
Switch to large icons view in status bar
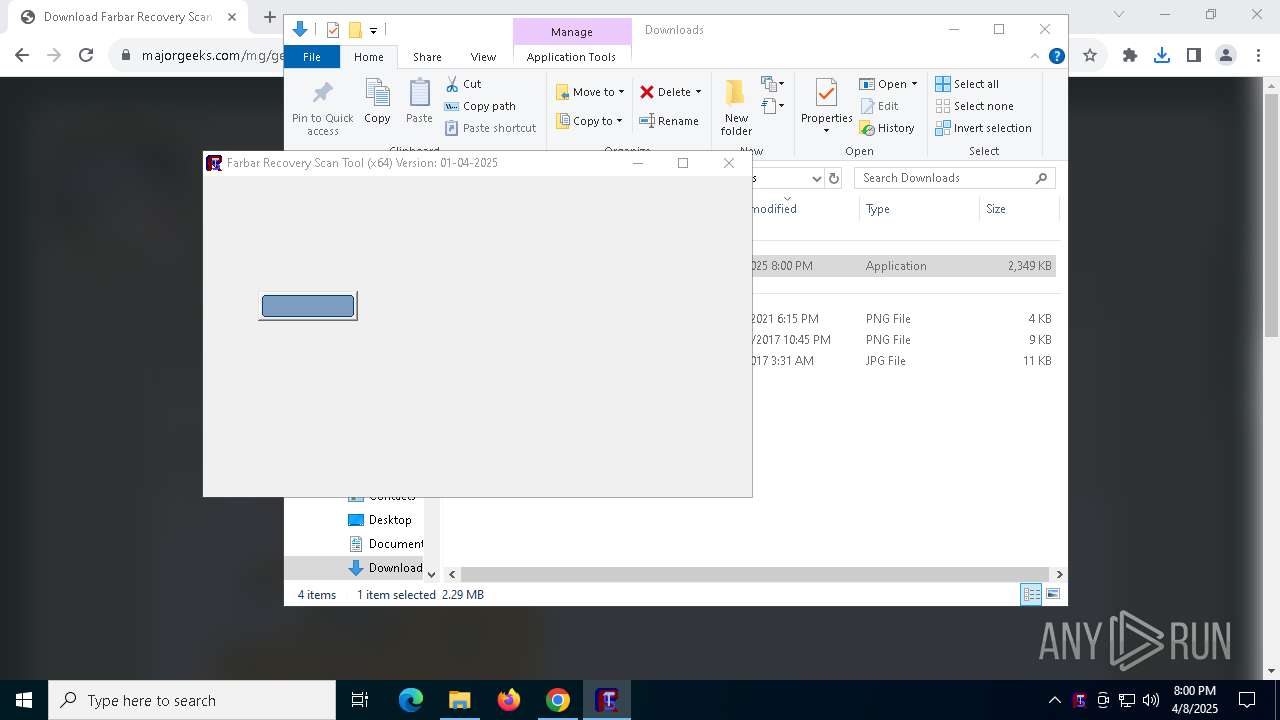pyautogui.click(x=1053, y=594)
